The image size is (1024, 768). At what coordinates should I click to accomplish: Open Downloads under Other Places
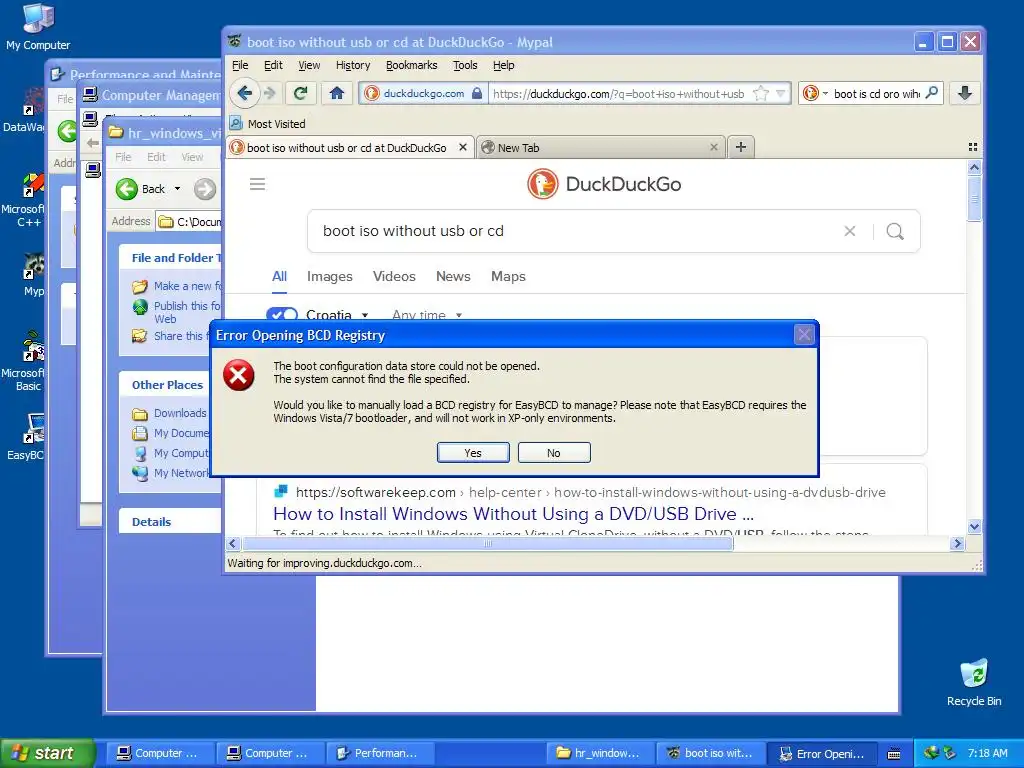169,413
